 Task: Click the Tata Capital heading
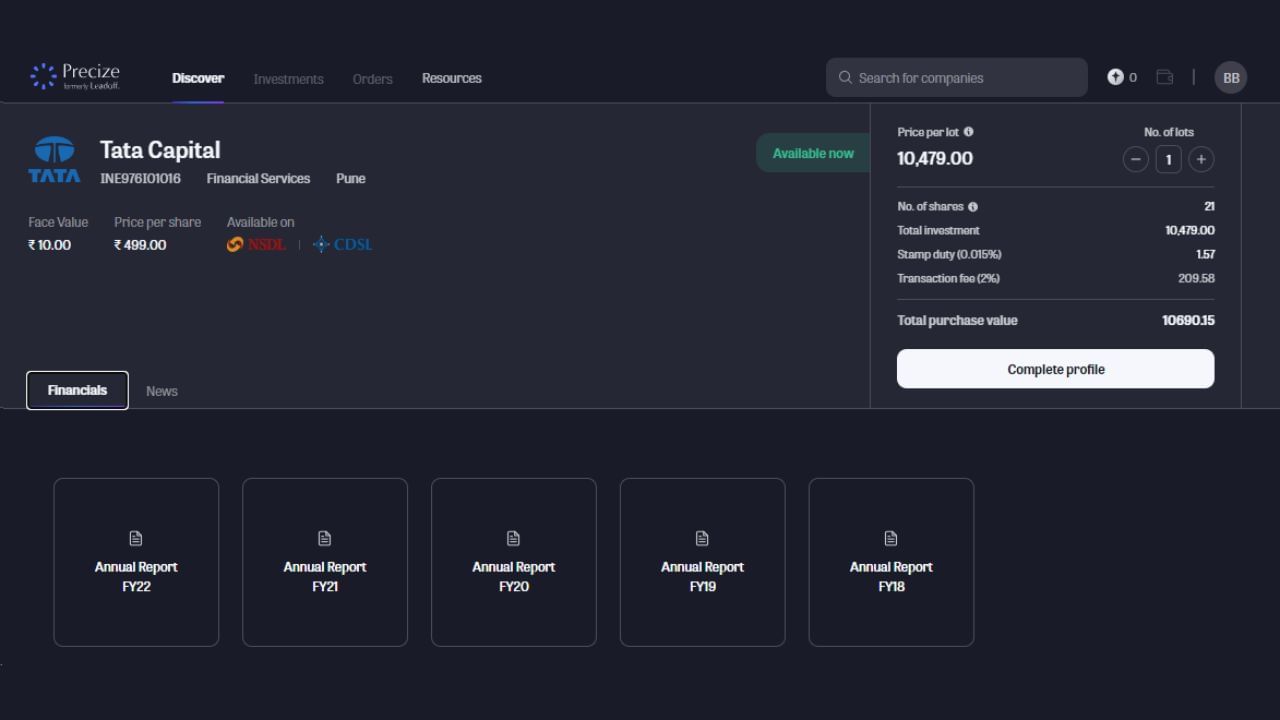(x=160, y=150)
